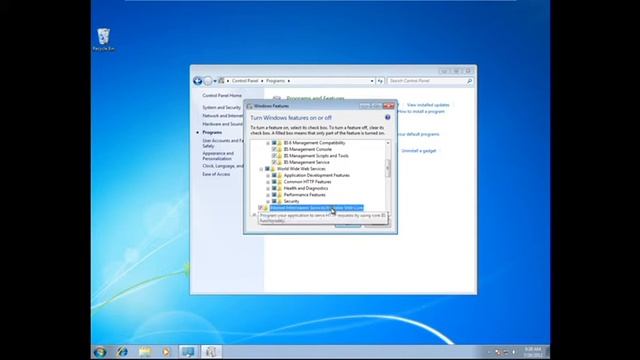The image size is (640, 360).
Task: Click the volume icon in system tray
Action: [513, 352]
